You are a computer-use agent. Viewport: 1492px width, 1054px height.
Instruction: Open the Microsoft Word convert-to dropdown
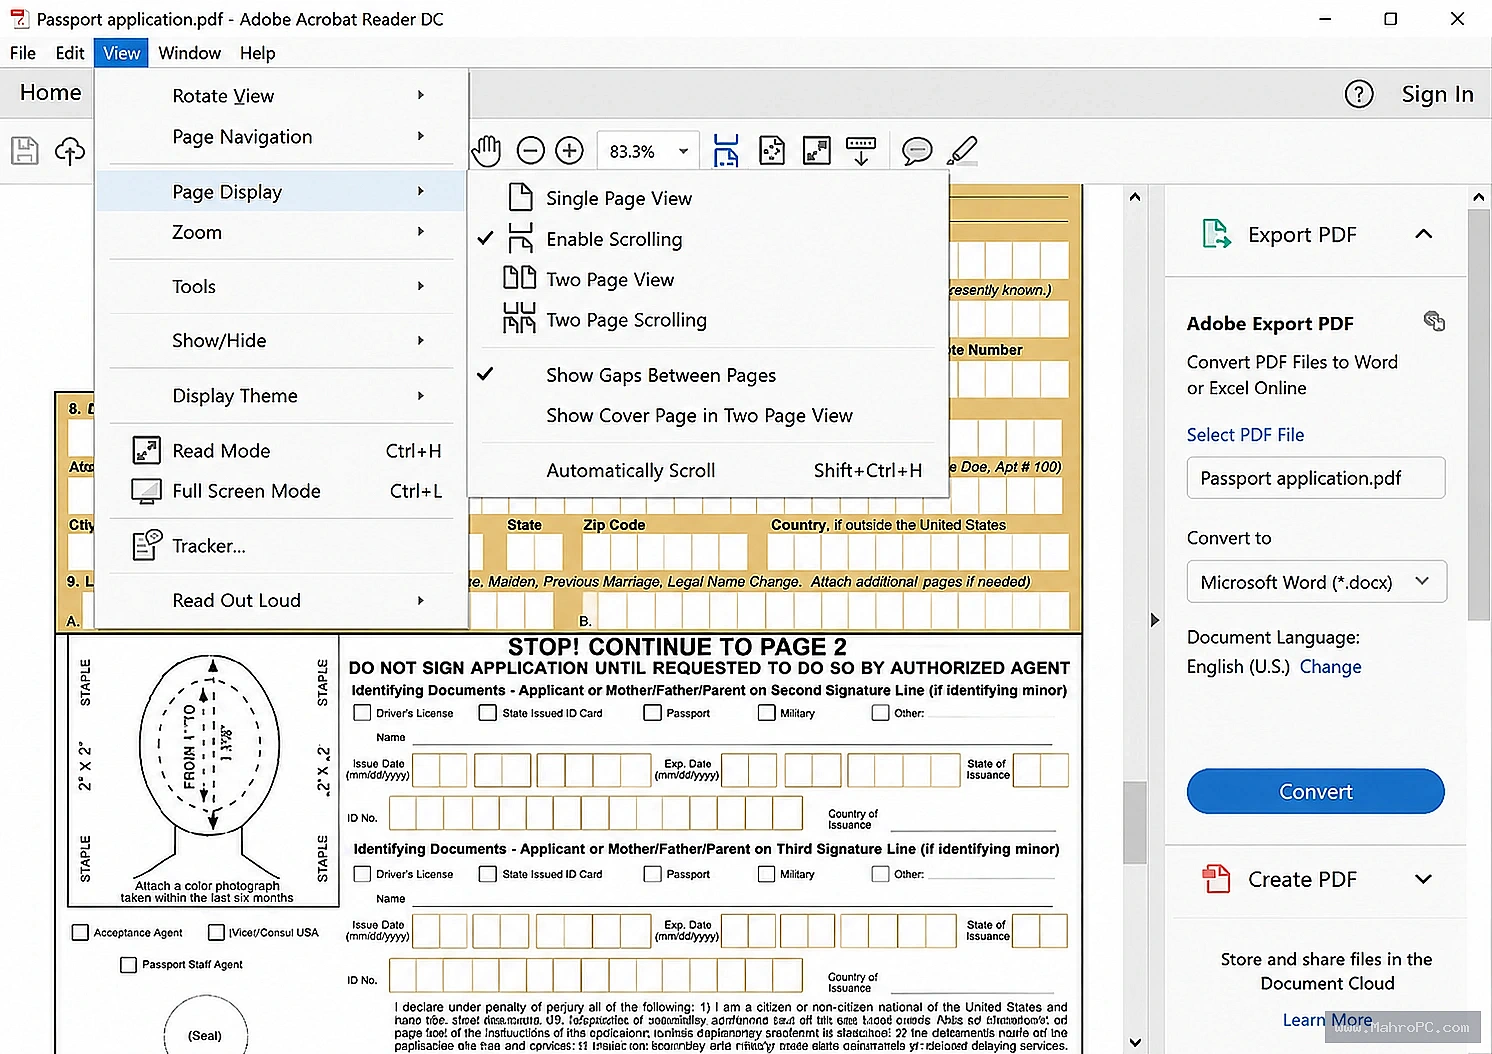coord(1316,582)
